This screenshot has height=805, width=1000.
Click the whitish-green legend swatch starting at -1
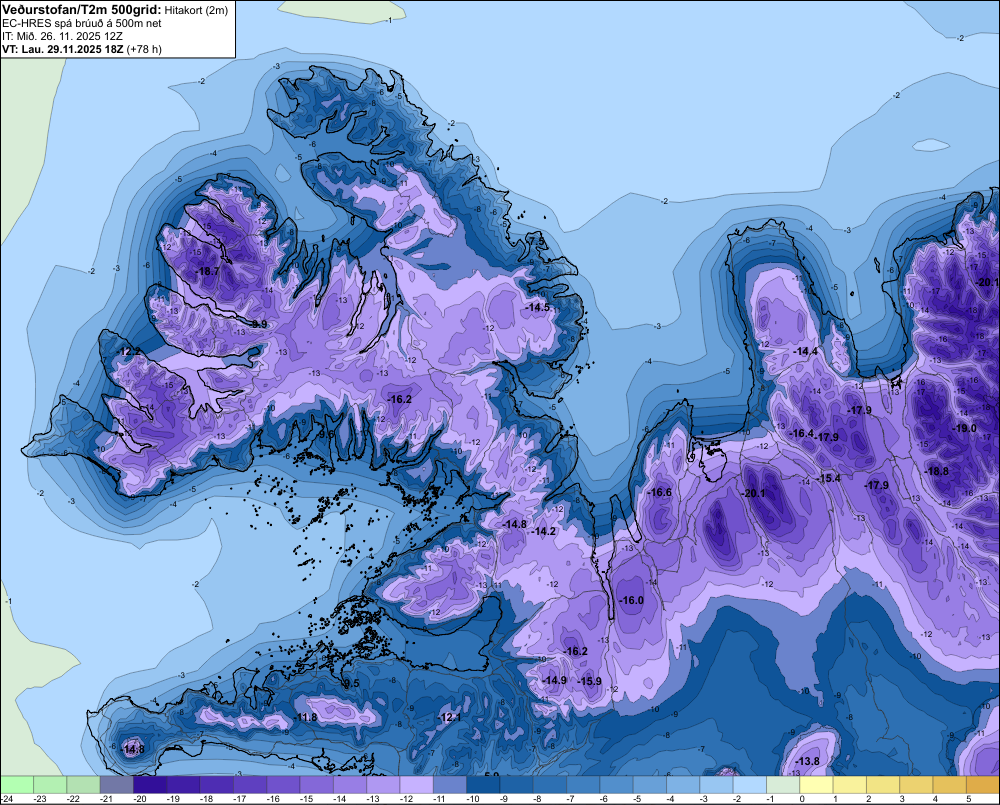click(783, 784)
